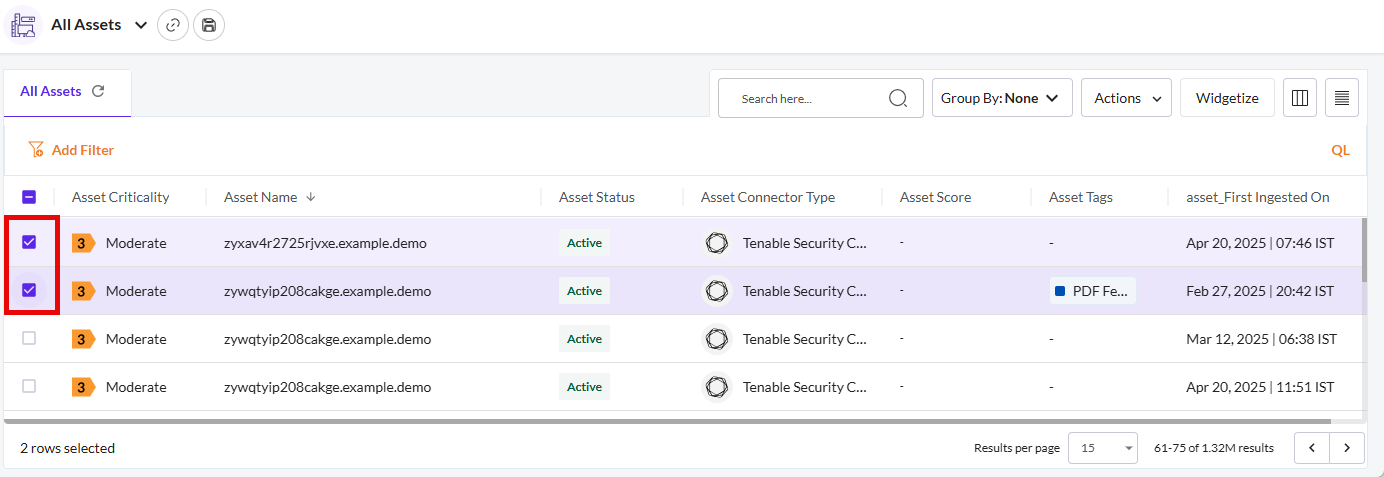Screen dimensions: 1384x477
Task: Click the Asset Status column header
Action: click(597, 197)
